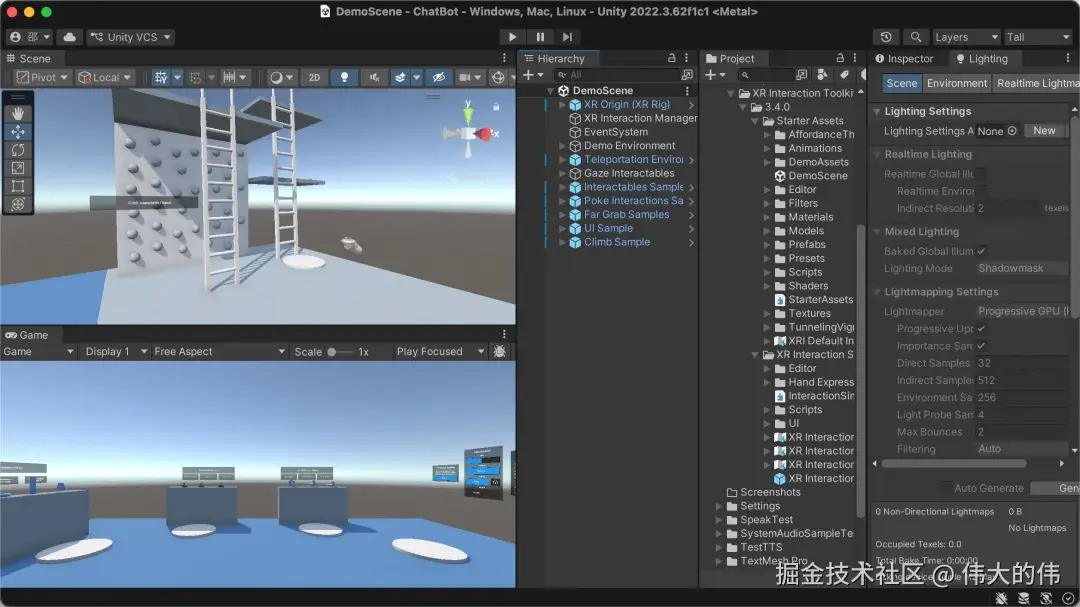Open the Layers dropdown

(966, 37)
